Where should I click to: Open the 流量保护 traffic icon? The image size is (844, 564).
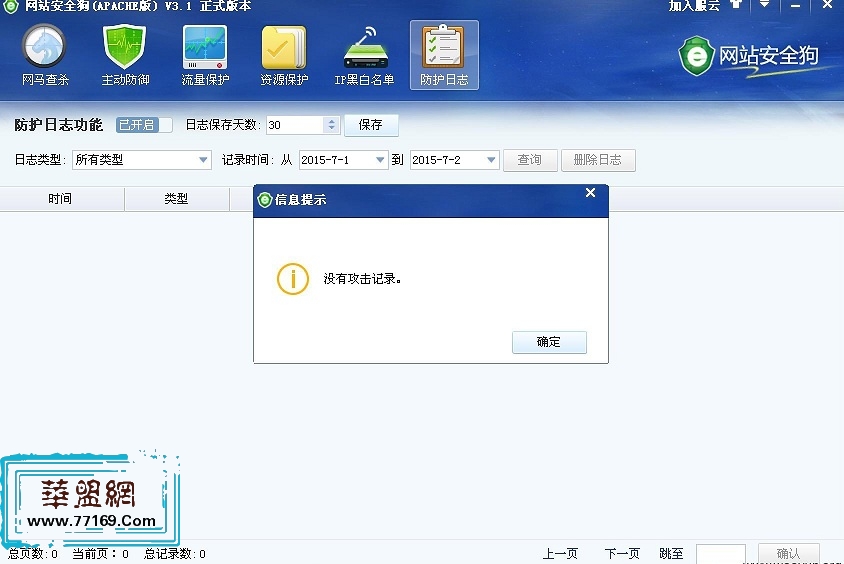coord(205,56)
